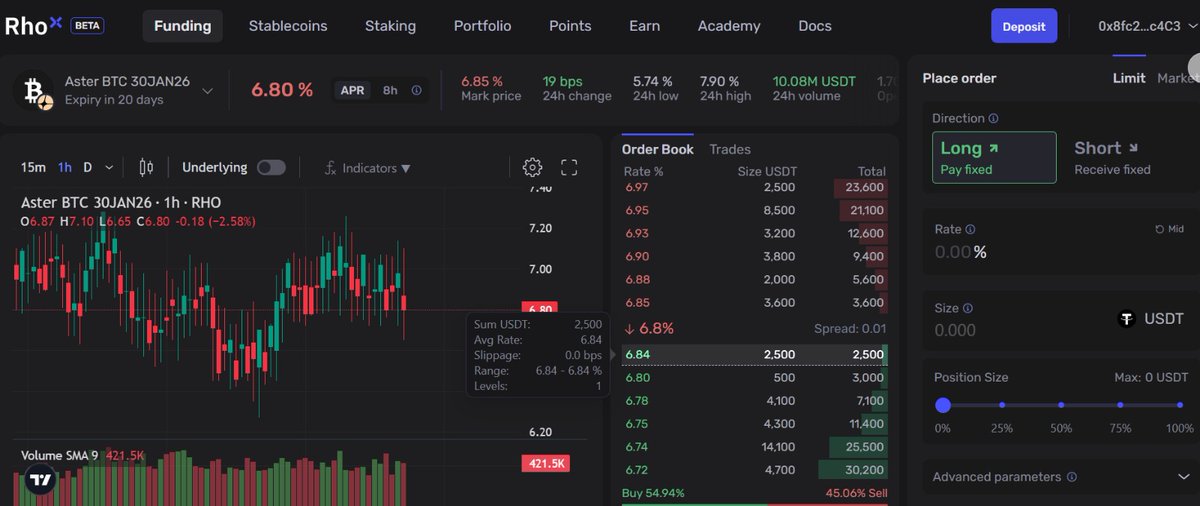Click the Size info icon
Viewport: 1200px width, 506px height.
[967, 309]
